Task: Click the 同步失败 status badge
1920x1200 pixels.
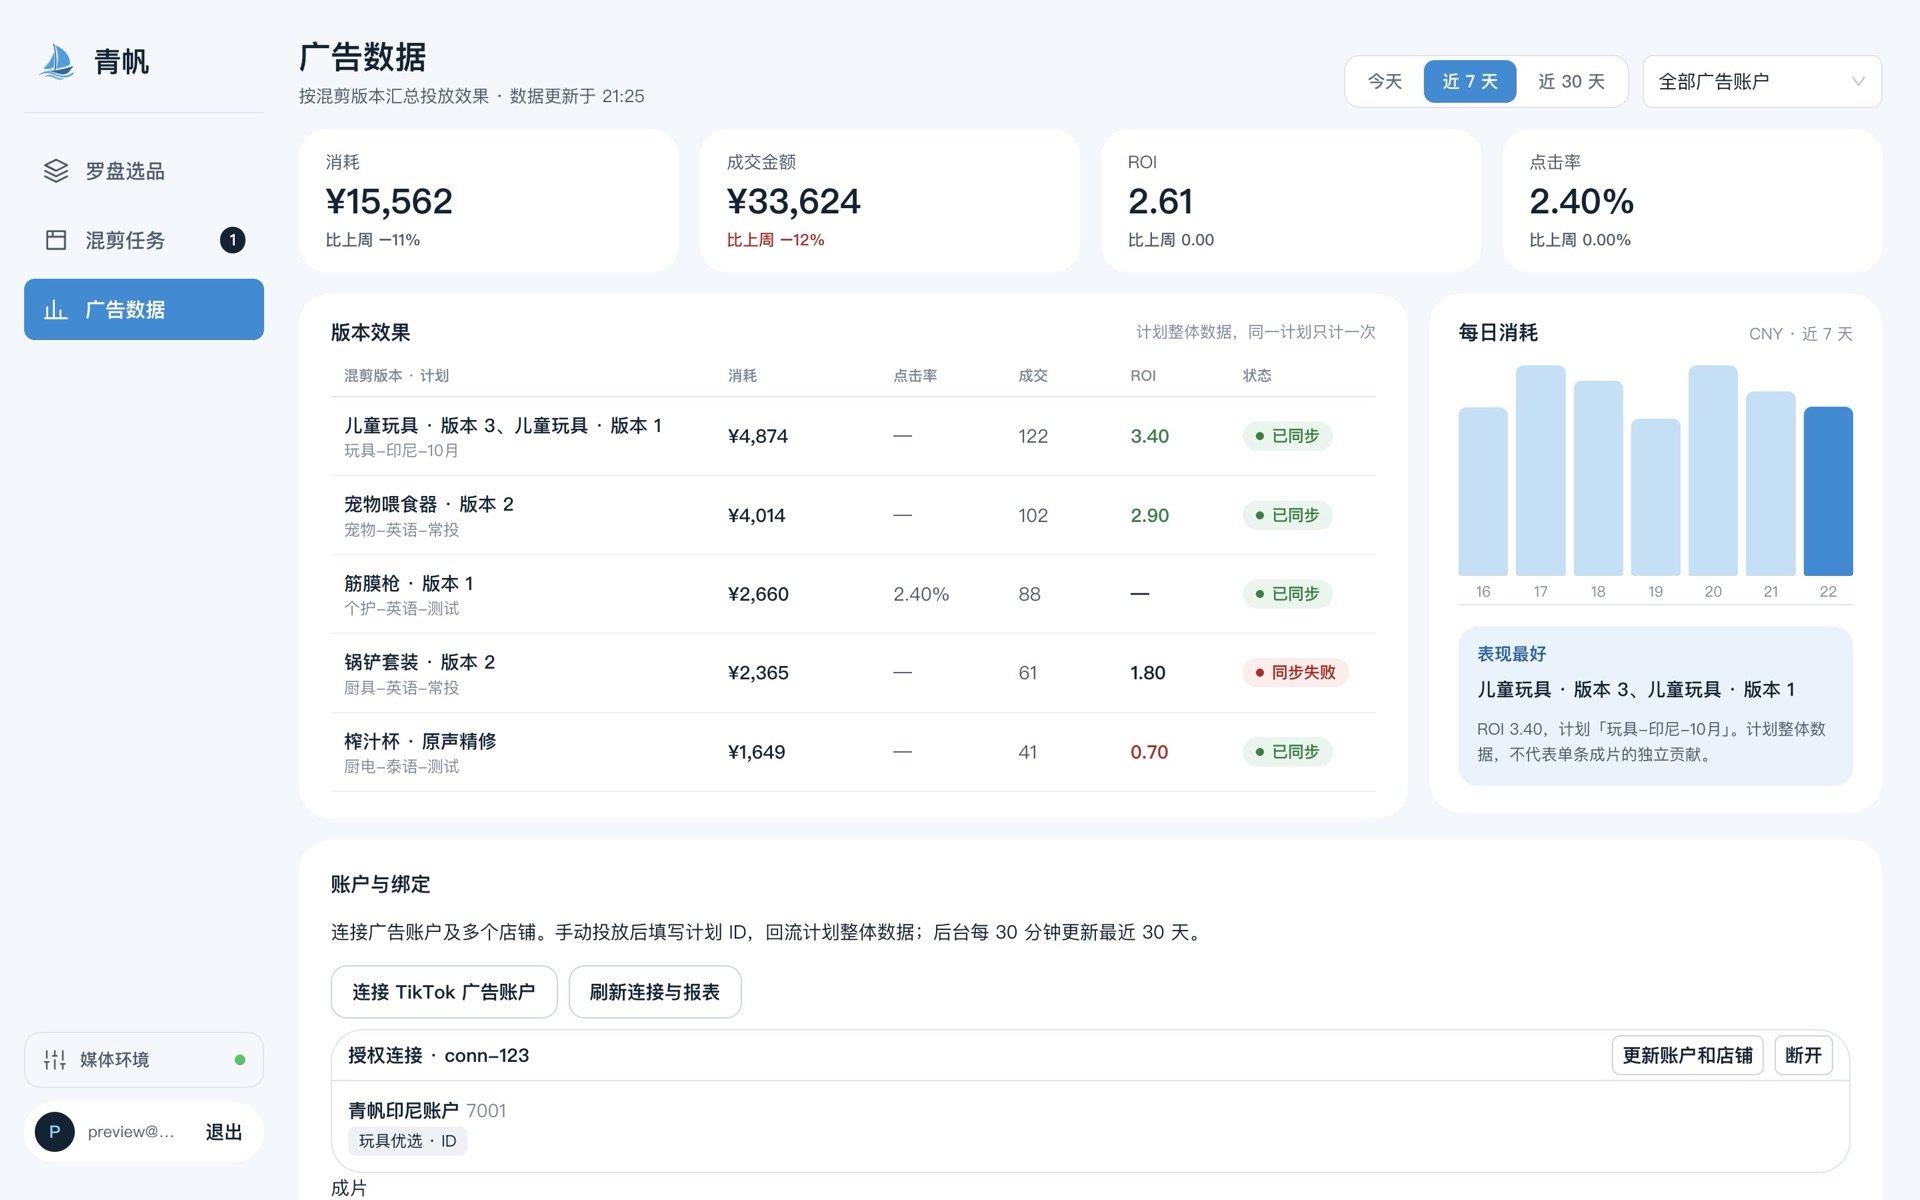Action: [1295, 673]
